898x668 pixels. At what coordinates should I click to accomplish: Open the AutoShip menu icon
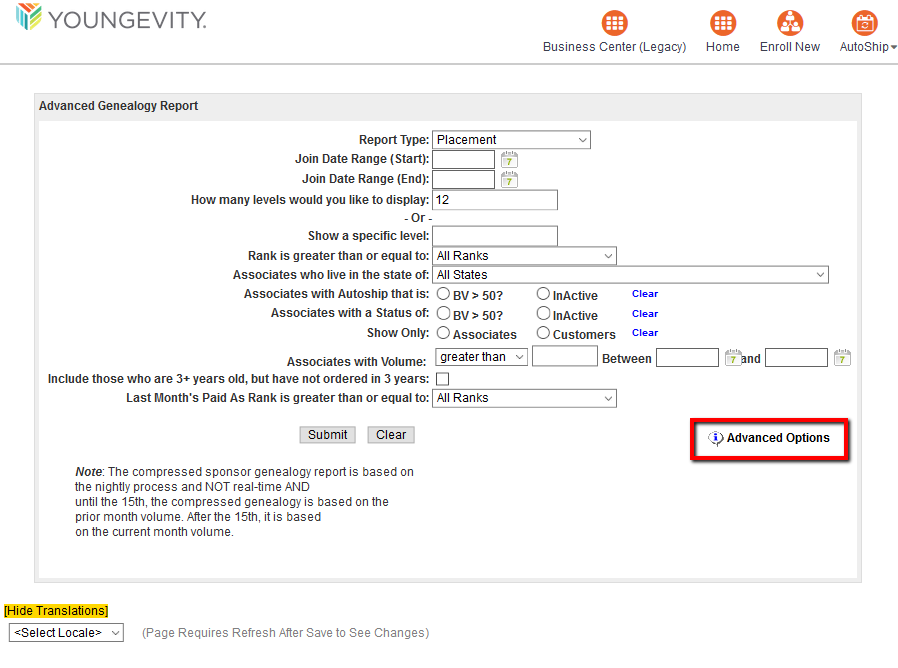(x=865, y=24)
